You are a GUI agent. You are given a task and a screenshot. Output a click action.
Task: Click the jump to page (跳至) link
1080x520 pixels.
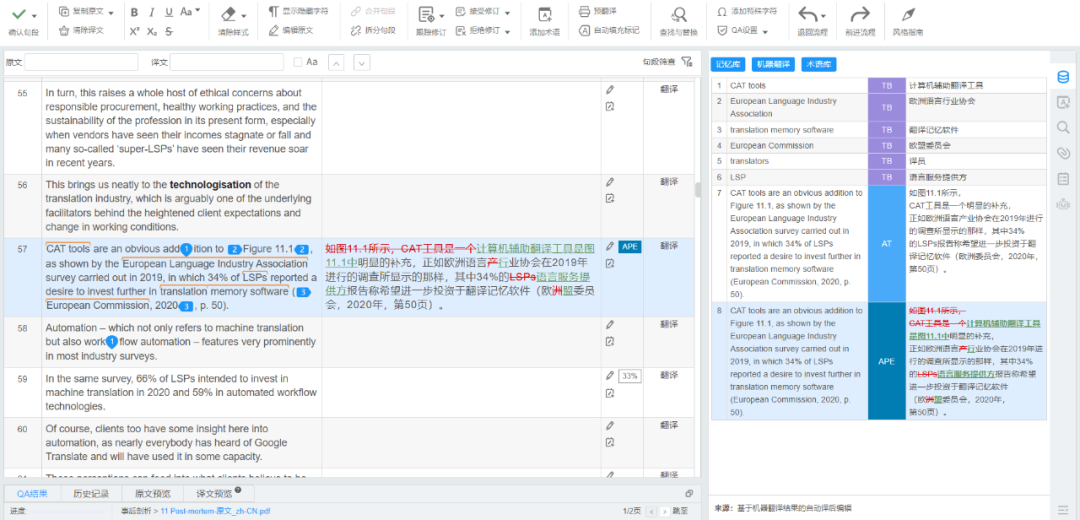(680, 511)
